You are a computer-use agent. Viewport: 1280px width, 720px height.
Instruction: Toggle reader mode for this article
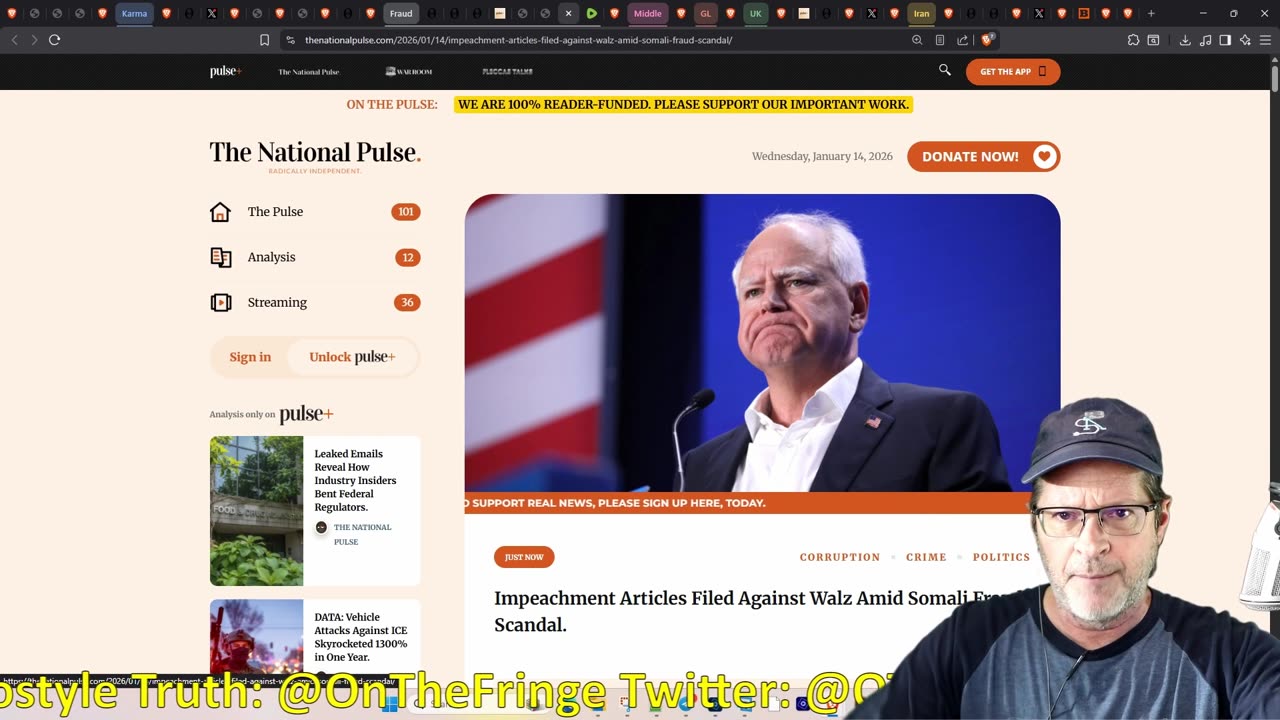coord(940,40)
